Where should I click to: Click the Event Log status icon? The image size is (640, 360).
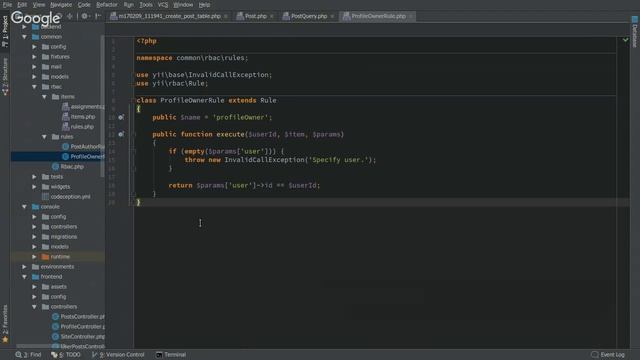click(x=595, y=355)
